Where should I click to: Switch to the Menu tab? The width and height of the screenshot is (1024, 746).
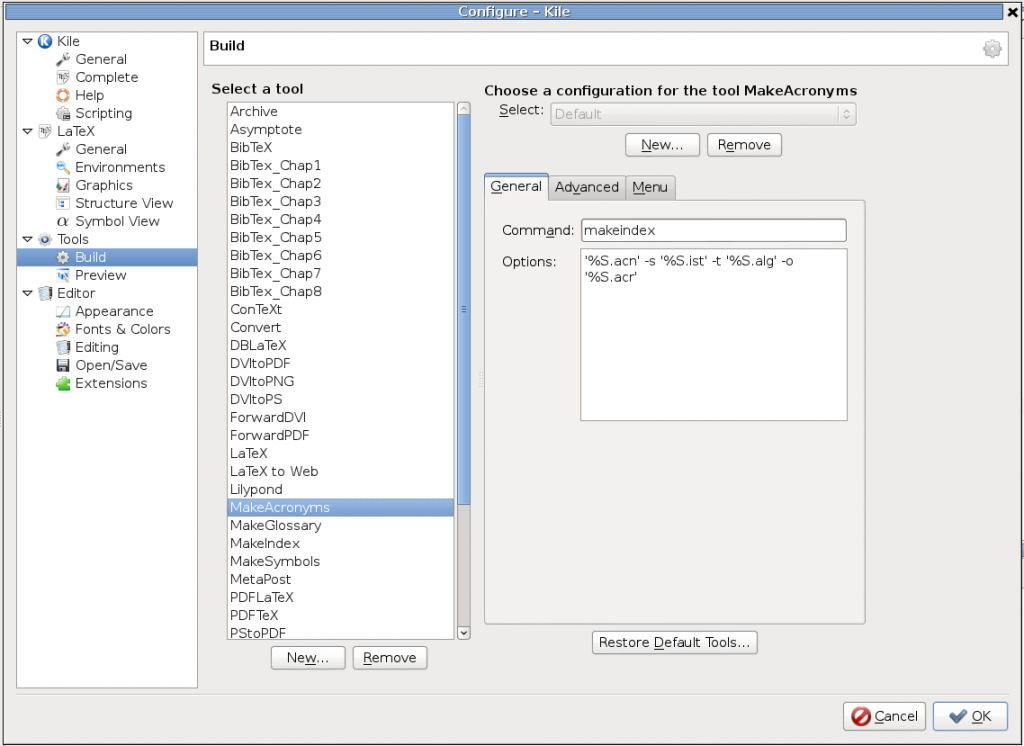(650, 187)
